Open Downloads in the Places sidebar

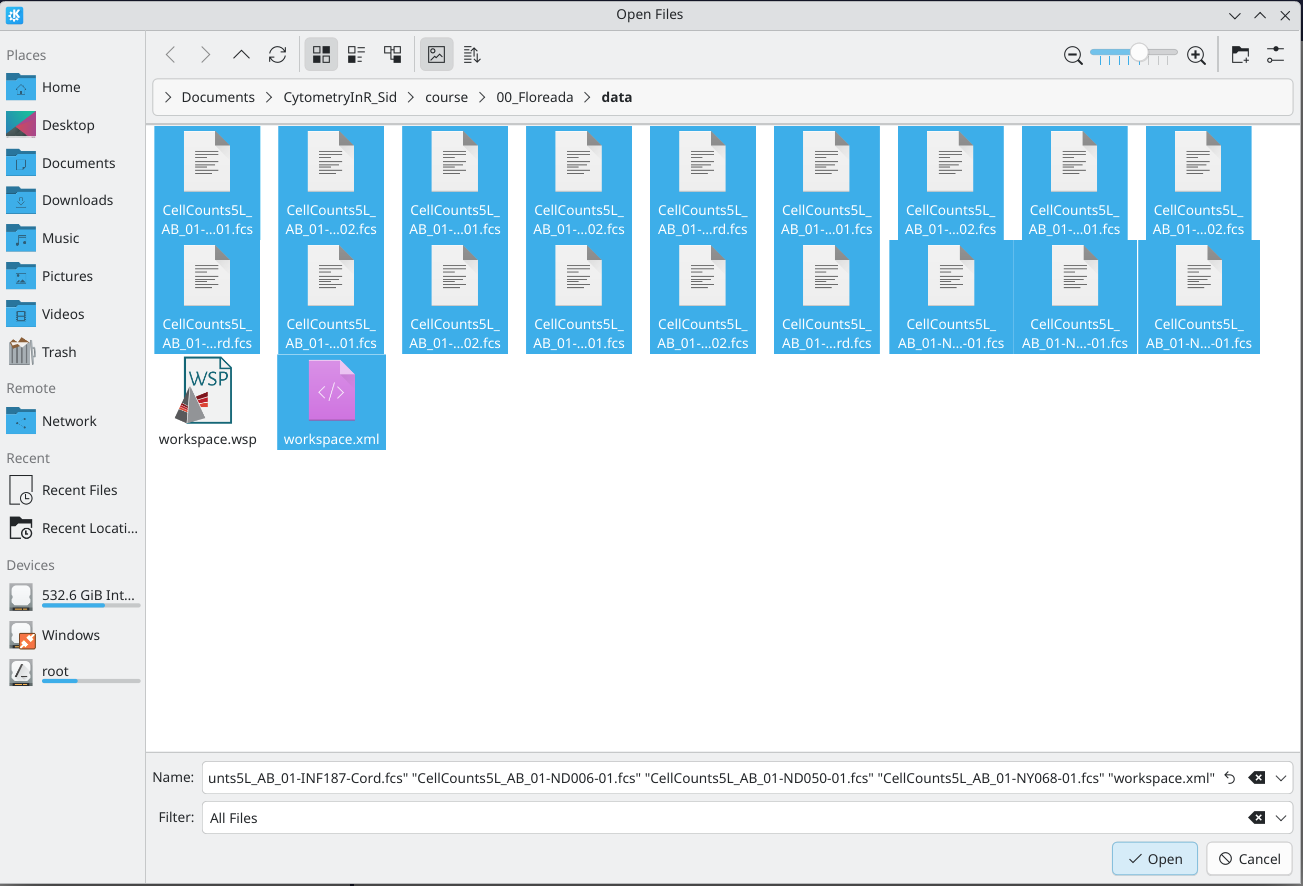click(x=77, y=200)
